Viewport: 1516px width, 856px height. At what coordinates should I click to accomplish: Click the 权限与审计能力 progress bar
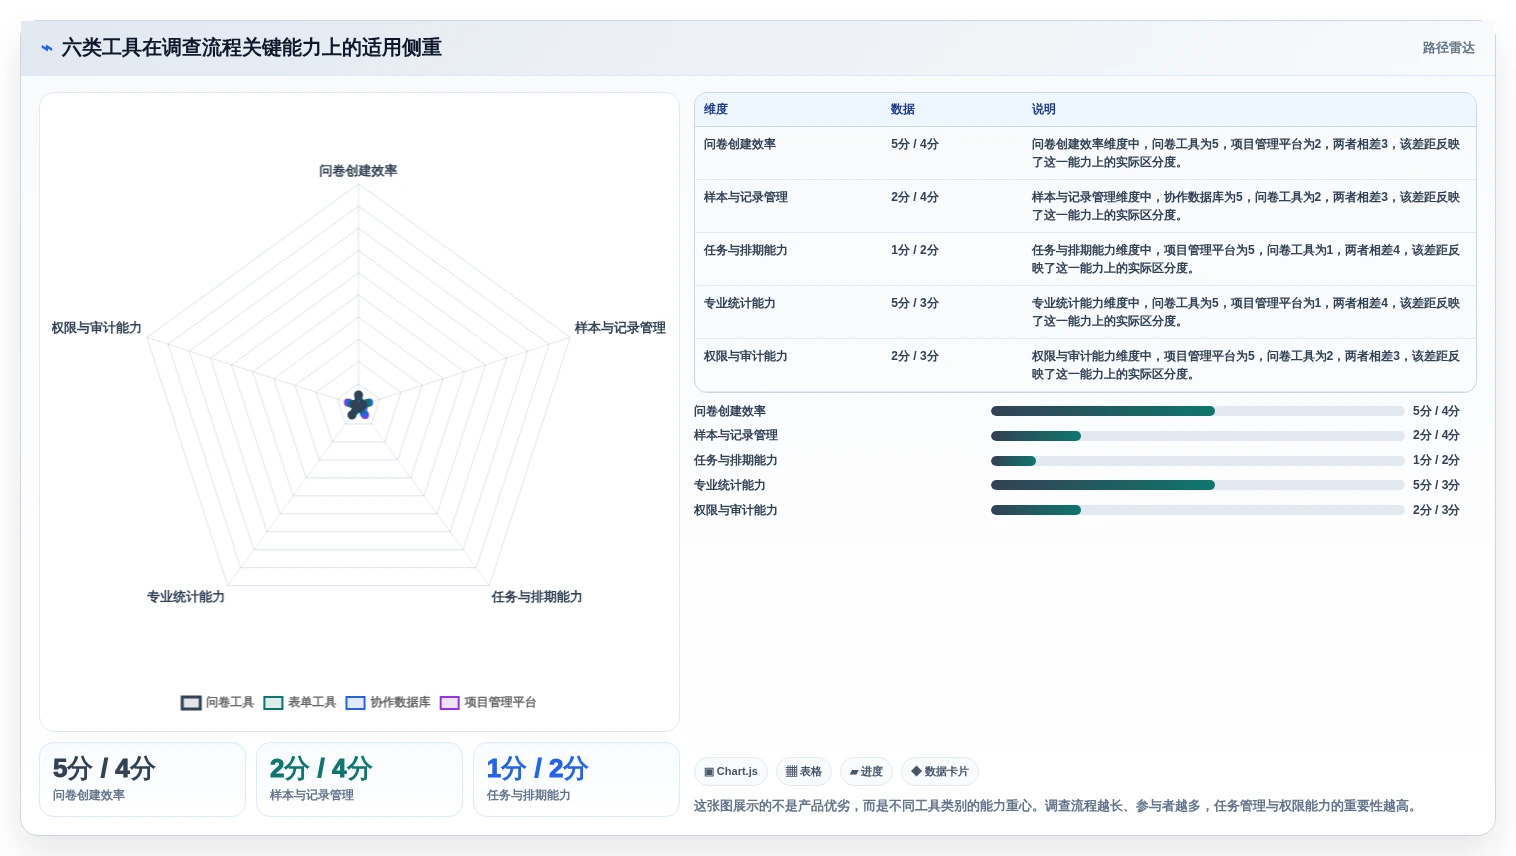[x=1198, y=510]
